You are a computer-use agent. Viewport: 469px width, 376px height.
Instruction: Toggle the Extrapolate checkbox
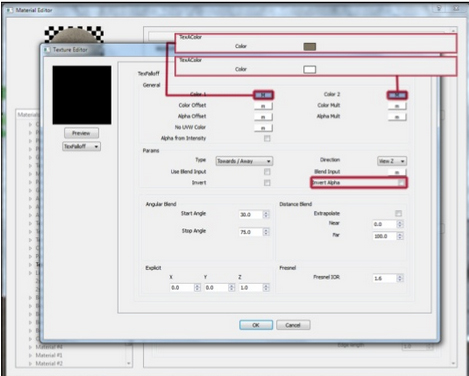[398, 213]
